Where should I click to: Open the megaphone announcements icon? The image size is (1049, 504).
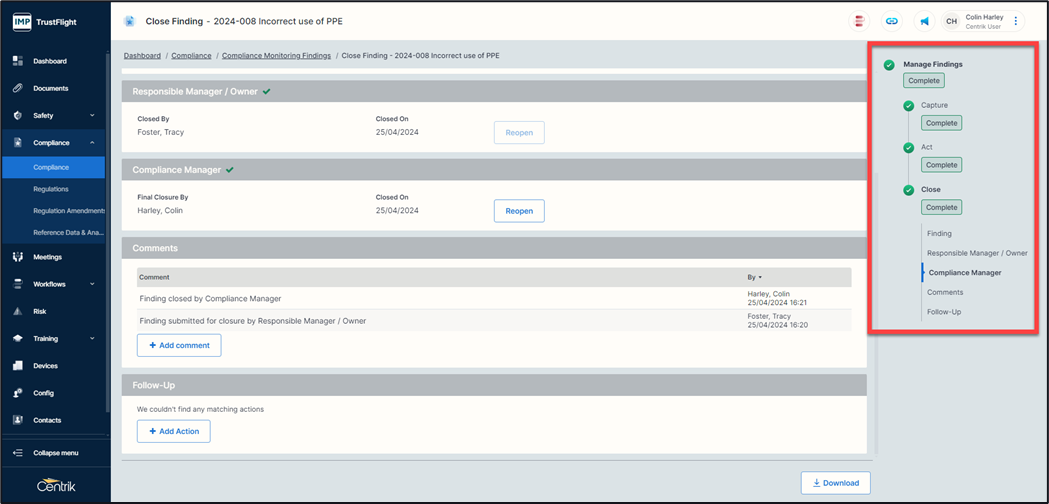click(x=924, y=21)
